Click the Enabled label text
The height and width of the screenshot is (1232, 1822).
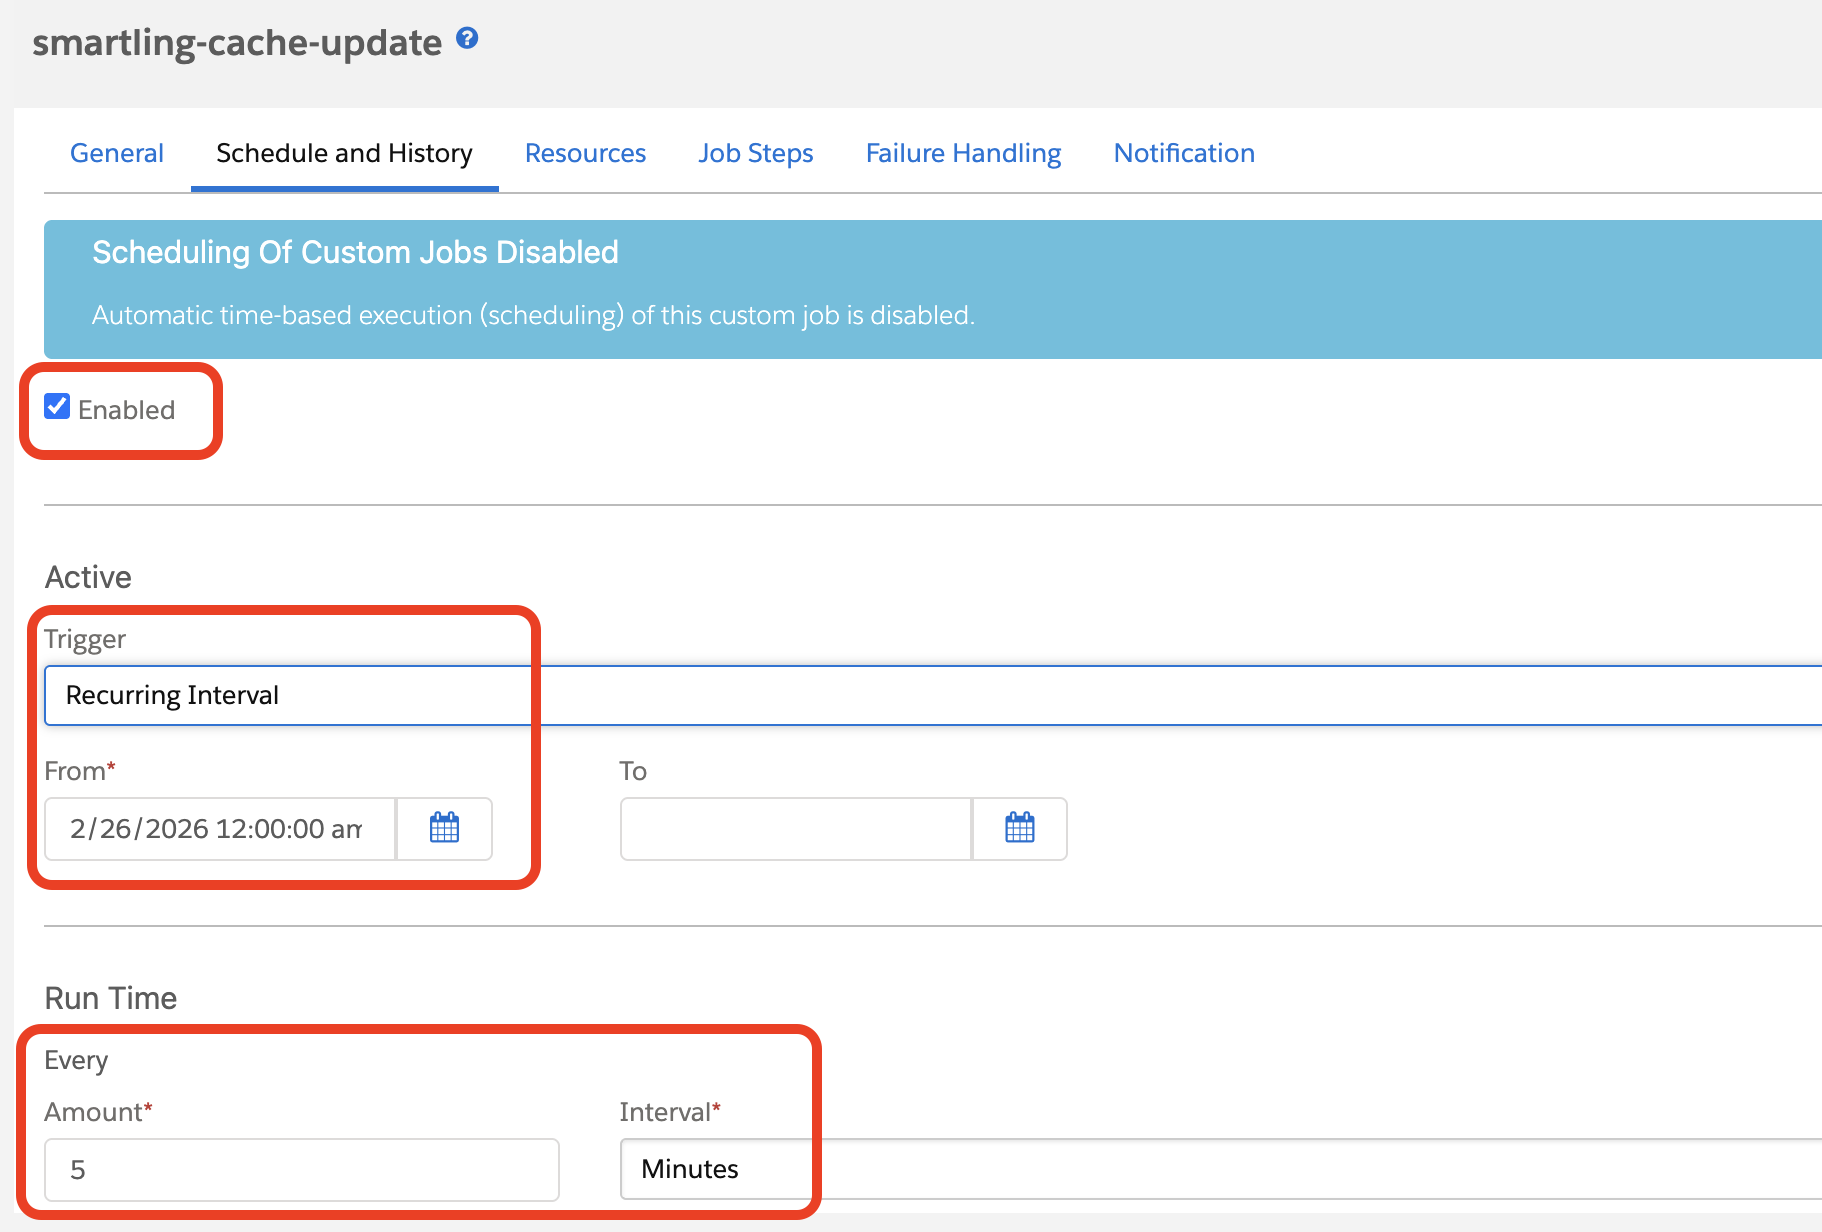(x=126, y=410)
